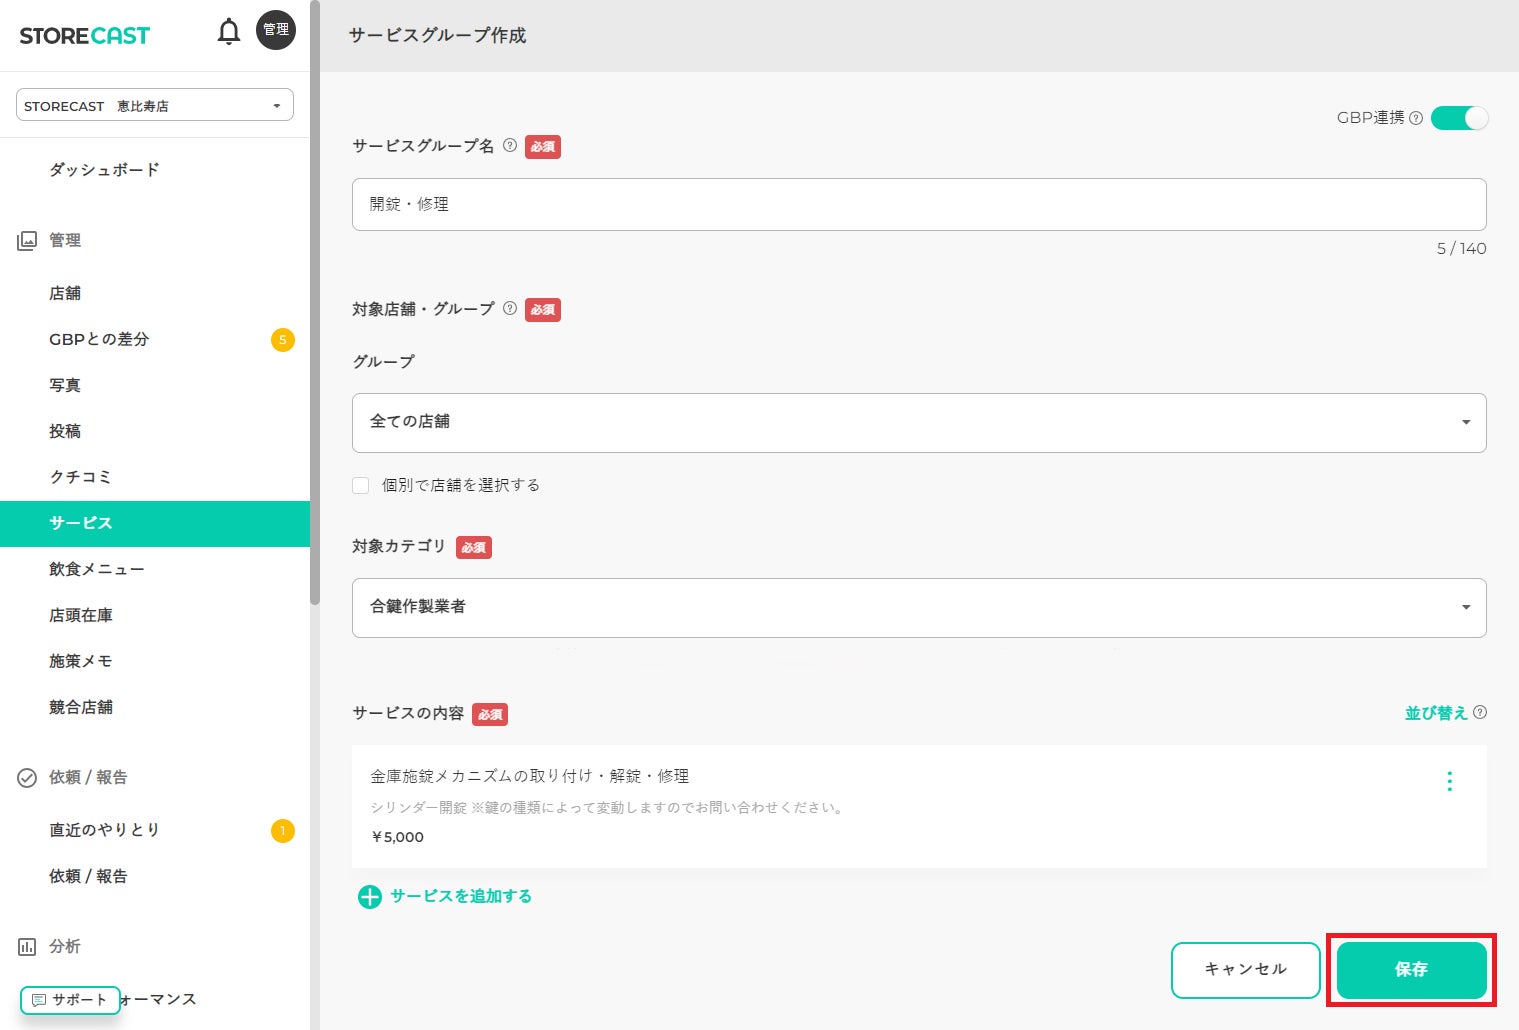Click the 並び替え sort link

[1436, 713]
